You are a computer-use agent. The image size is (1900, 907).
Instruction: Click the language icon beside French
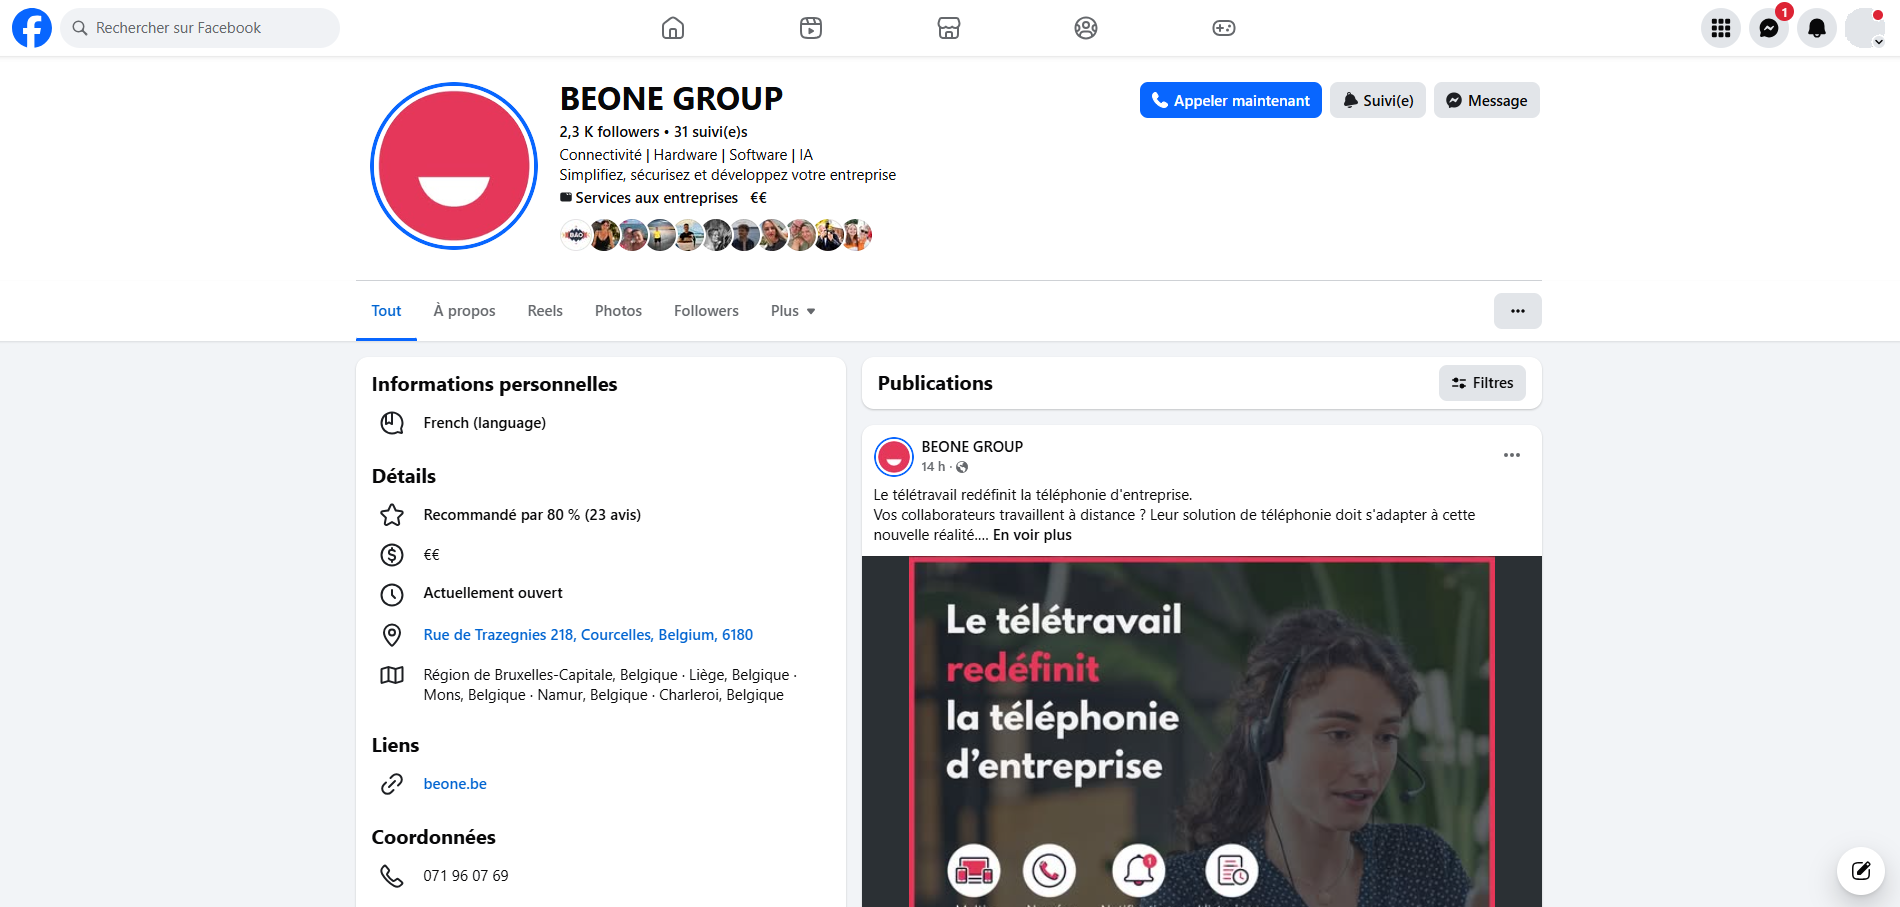pyautogui.click(x=392, y=423)
